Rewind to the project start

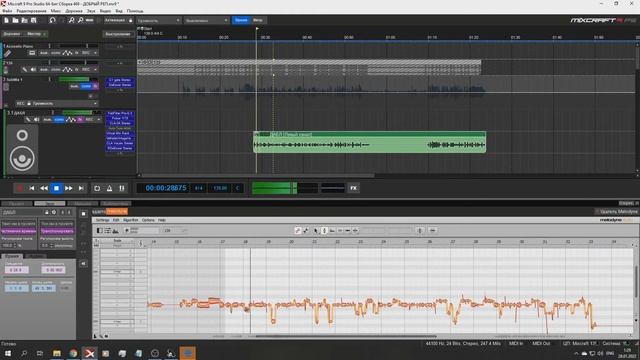click(31, 188)
